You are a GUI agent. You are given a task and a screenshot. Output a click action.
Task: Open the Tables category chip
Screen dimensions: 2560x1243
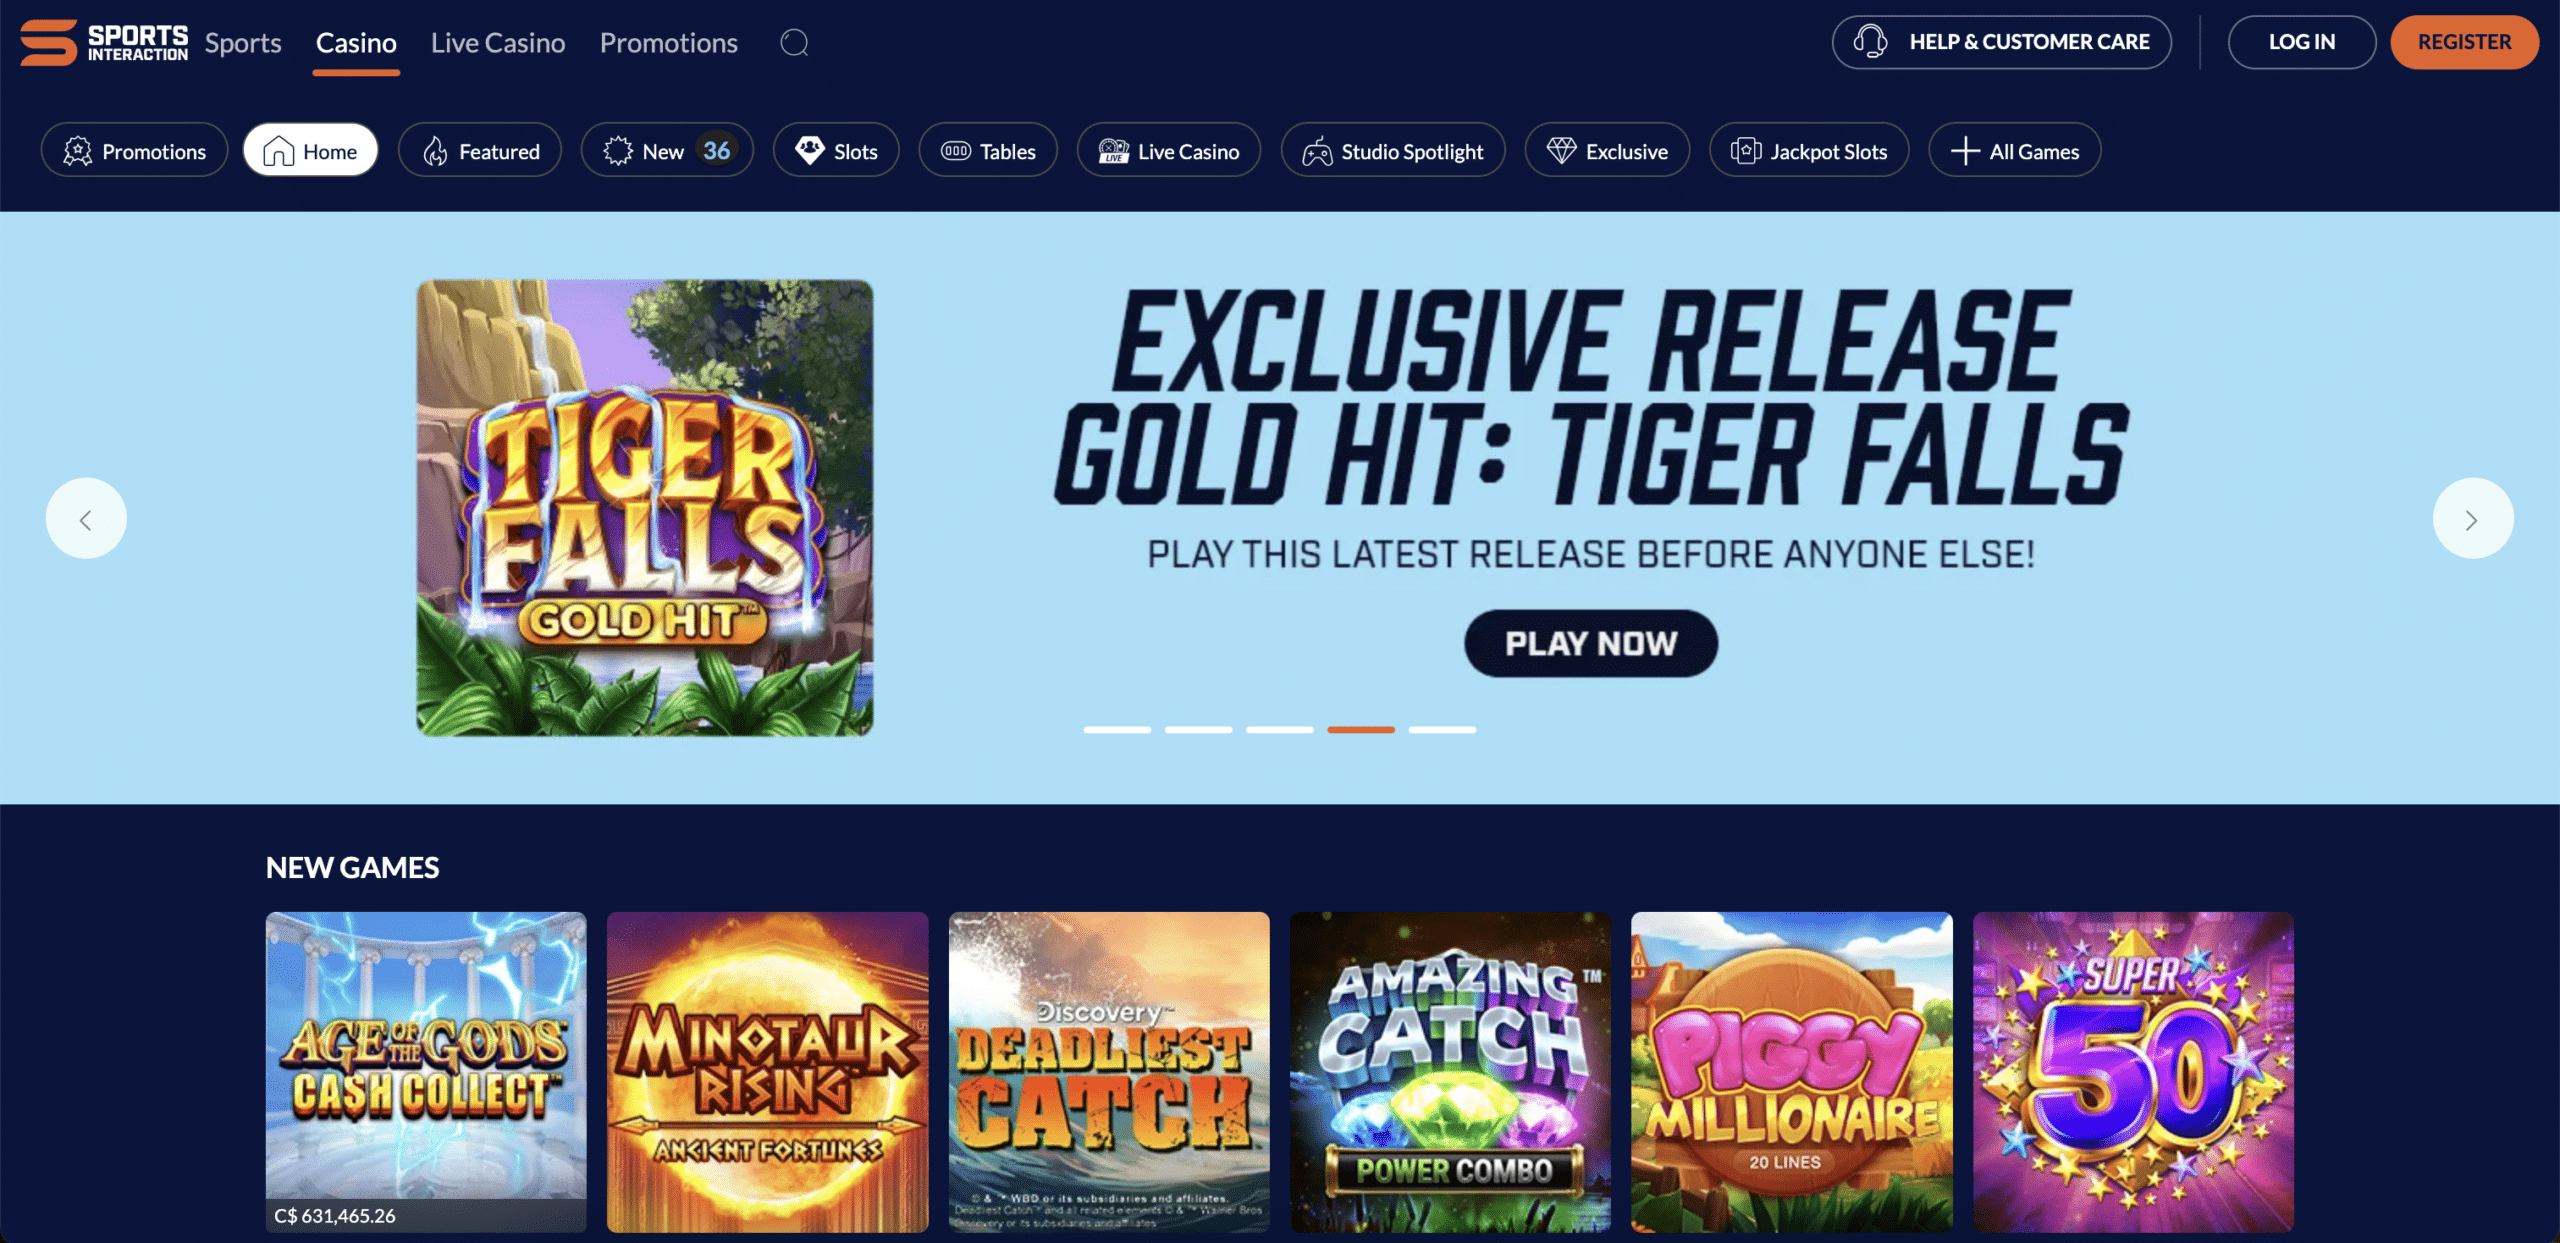(x=988, y=151)
